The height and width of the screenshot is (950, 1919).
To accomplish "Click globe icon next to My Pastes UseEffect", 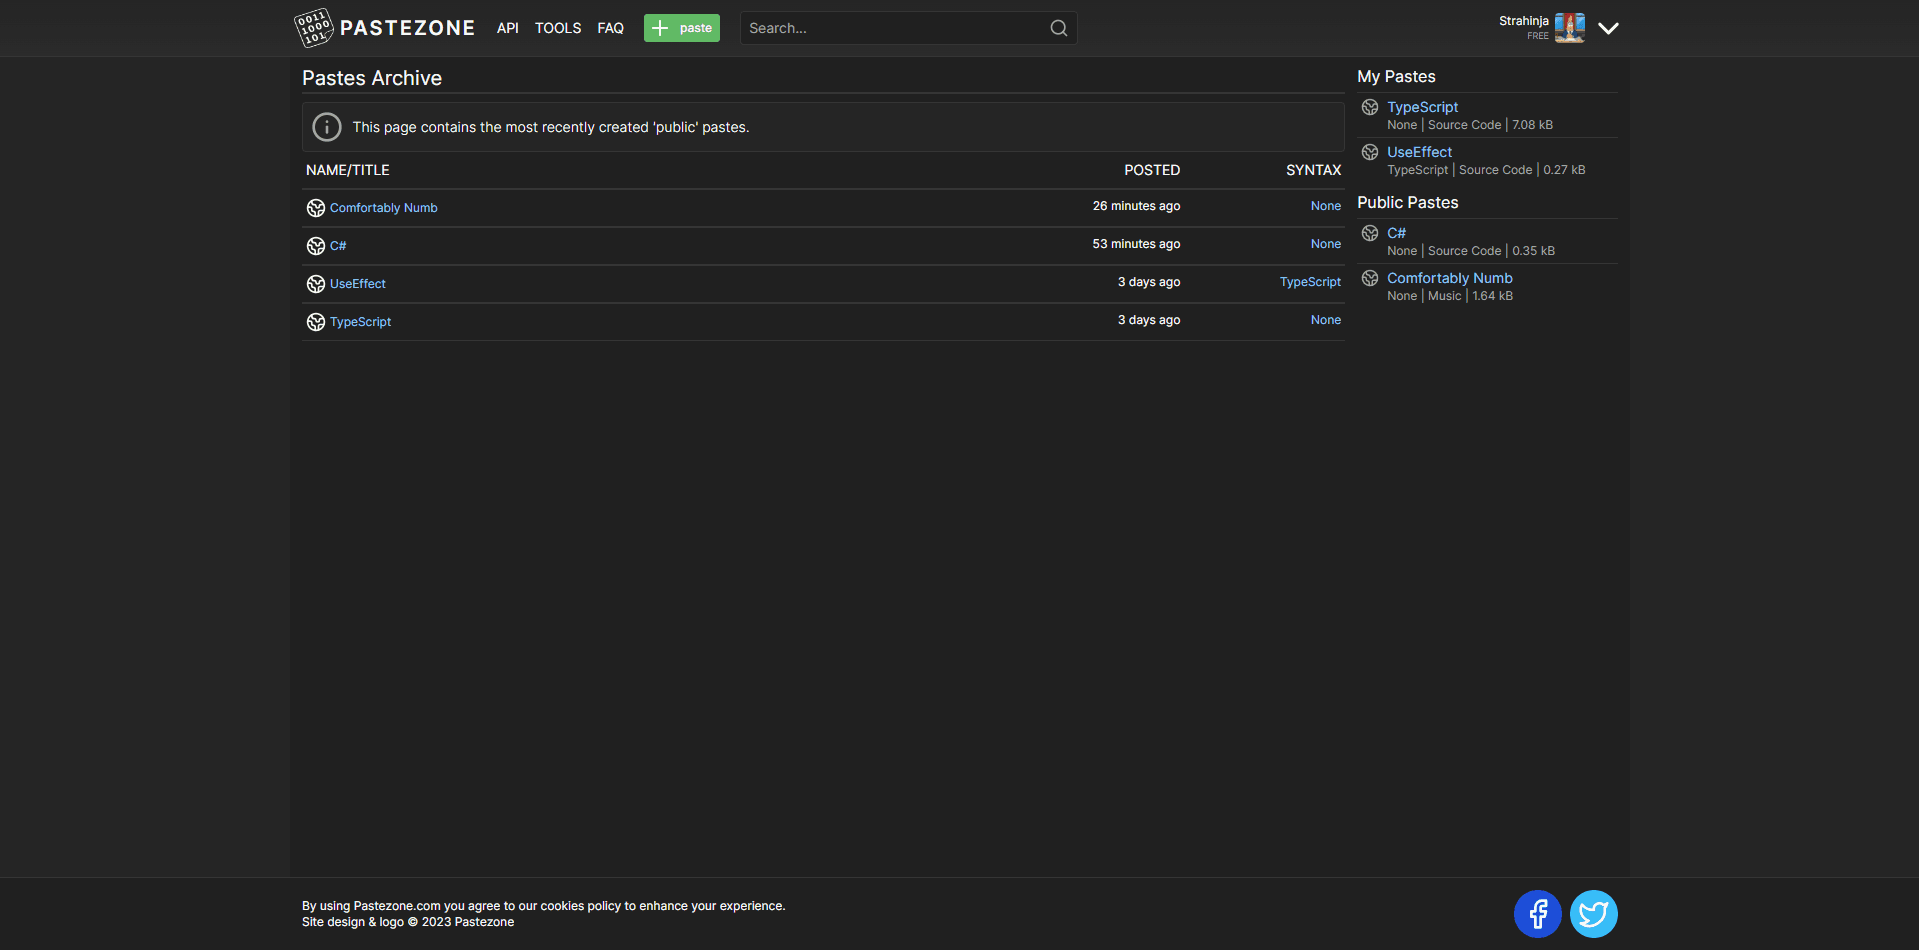I will coord(1370,152).
